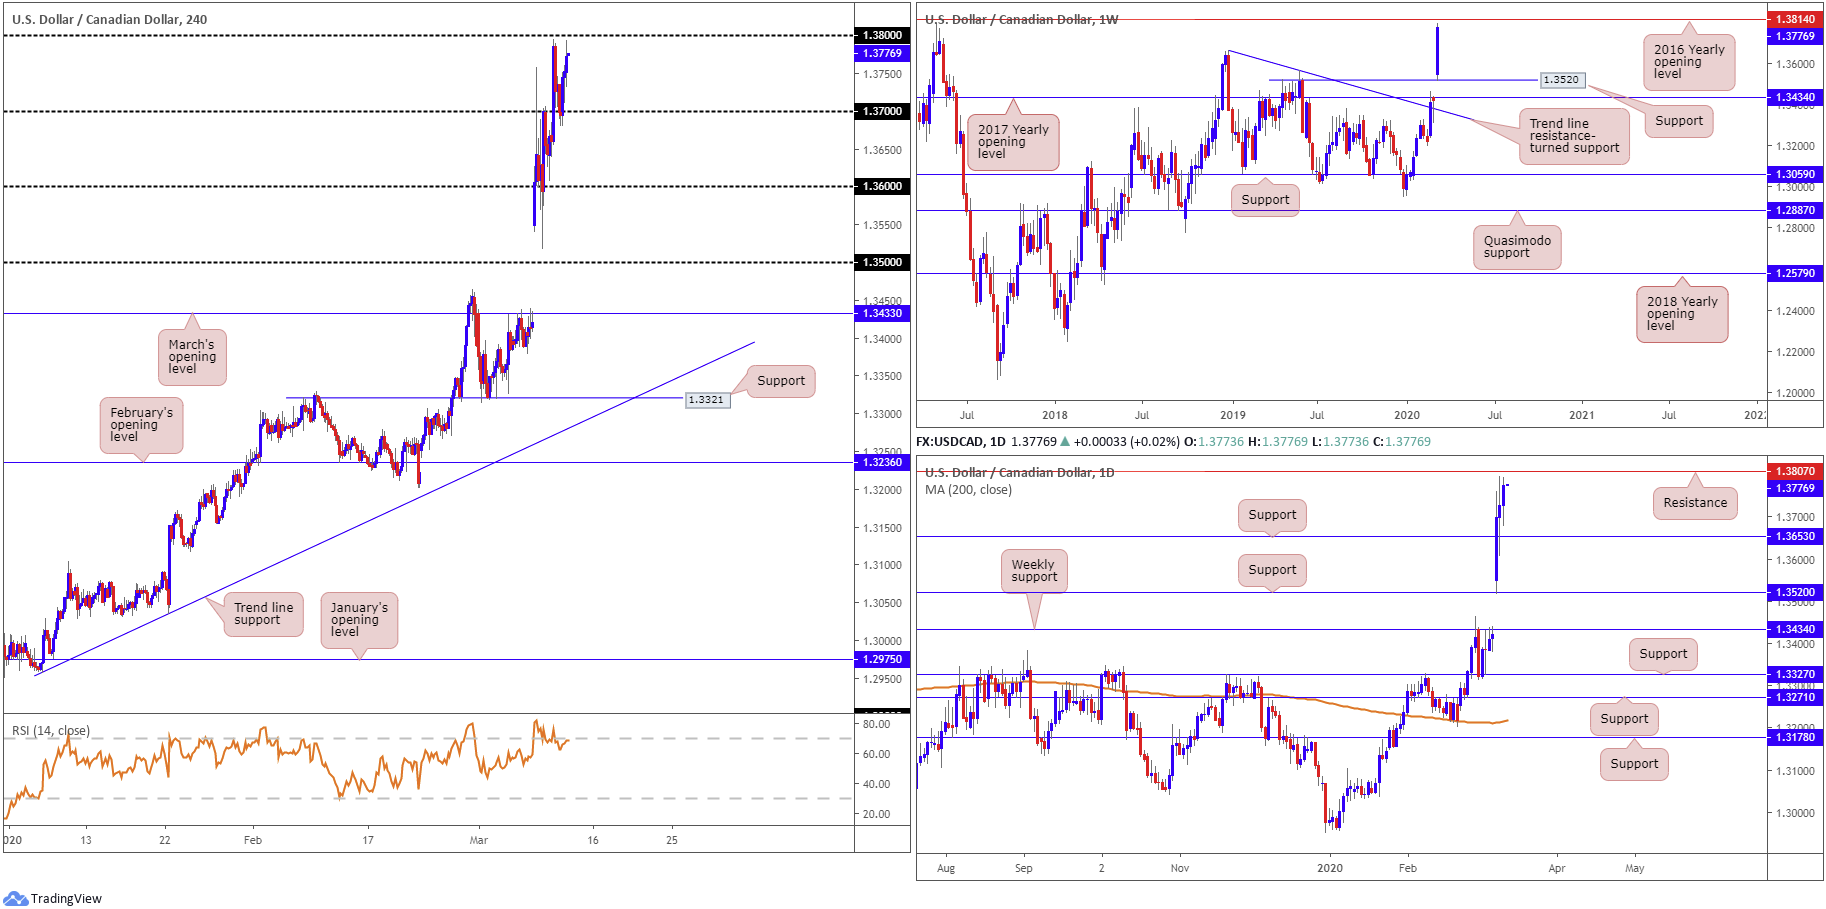
Task: Click the 1.33270 daily price label
Action: click(x=1795, y=674)
